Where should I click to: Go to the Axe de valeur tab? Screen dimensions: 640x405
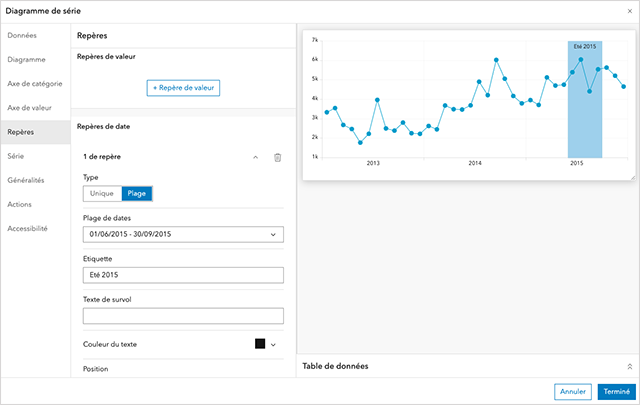(x=36, y=108)
